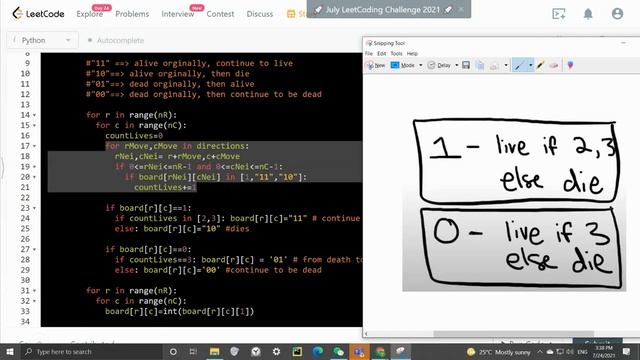
Task: Copy the snip with the copy icon
Action: (x=480, y=65)
